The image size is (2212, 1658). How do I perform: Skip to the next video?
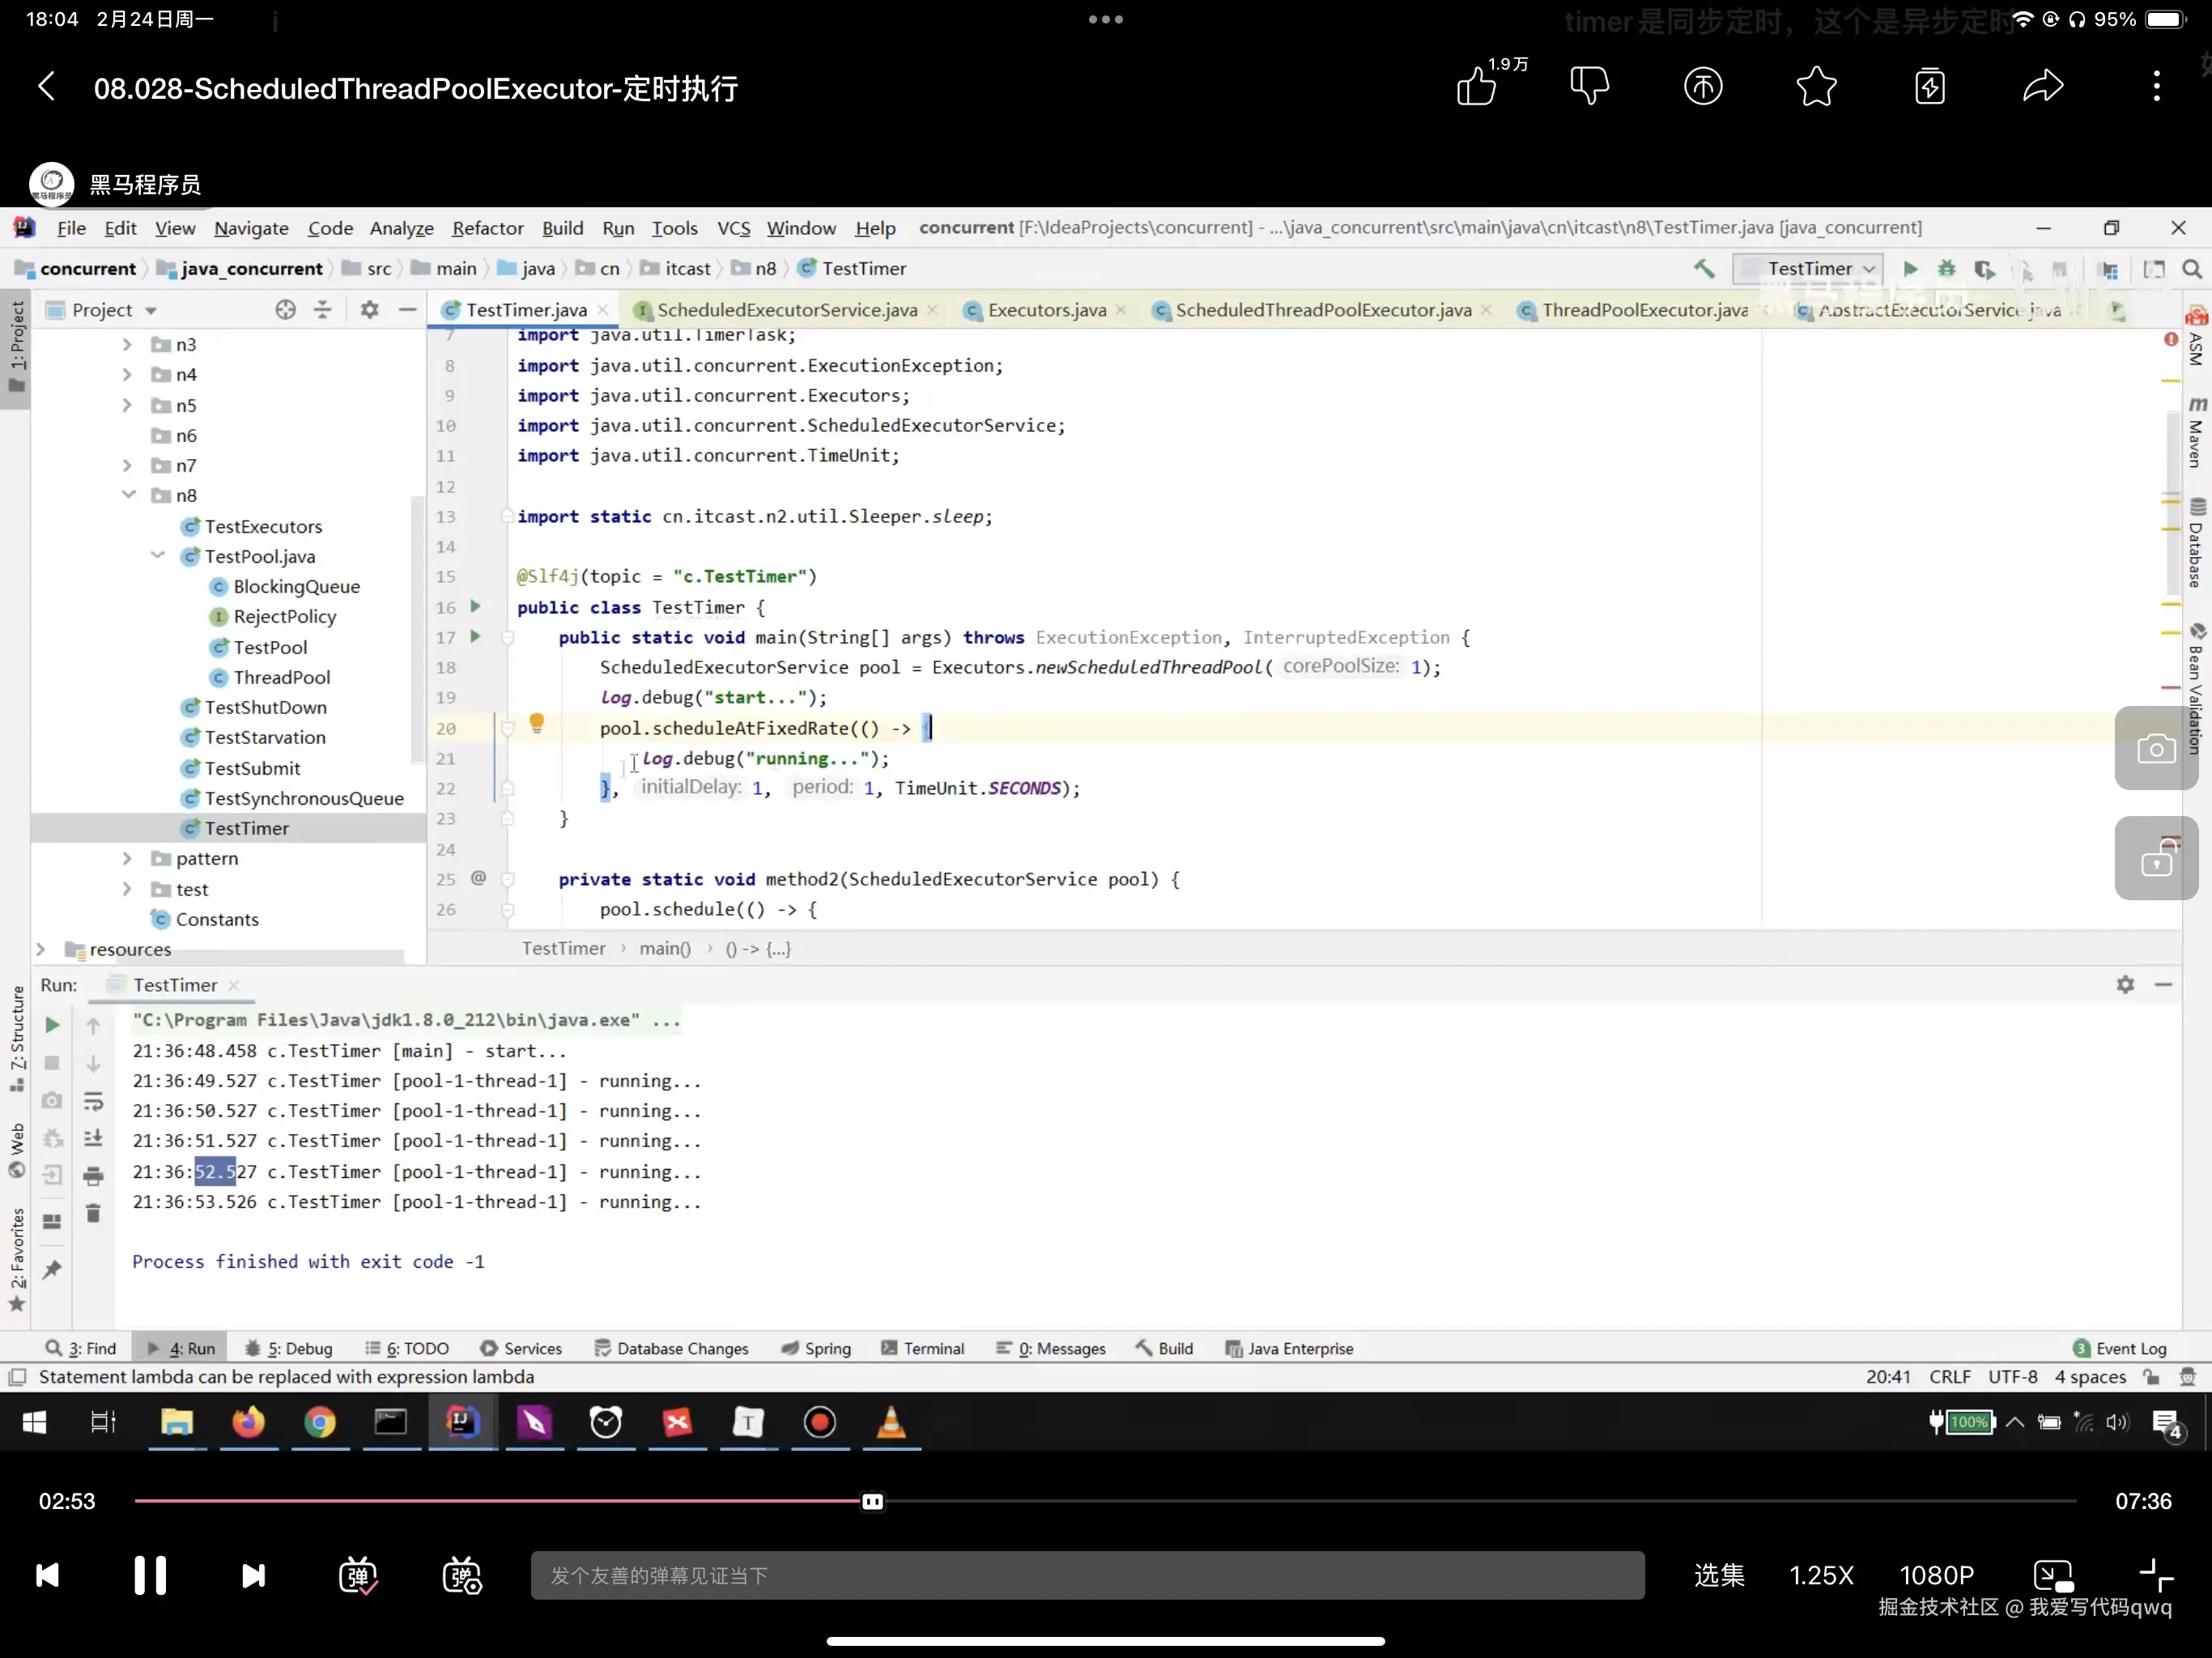[x=253, y=1575]
